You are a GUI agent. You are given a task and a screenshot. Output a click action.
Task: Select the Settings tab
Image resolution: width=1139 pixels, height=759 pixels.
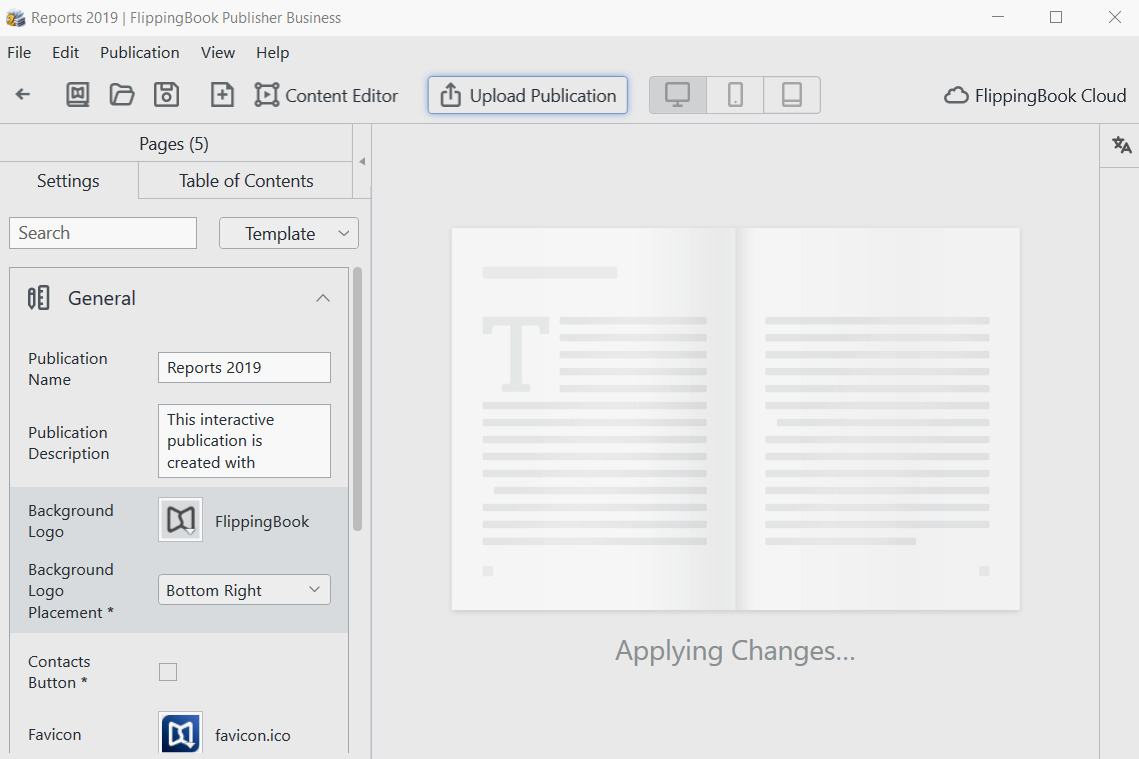tap(68, 181)
